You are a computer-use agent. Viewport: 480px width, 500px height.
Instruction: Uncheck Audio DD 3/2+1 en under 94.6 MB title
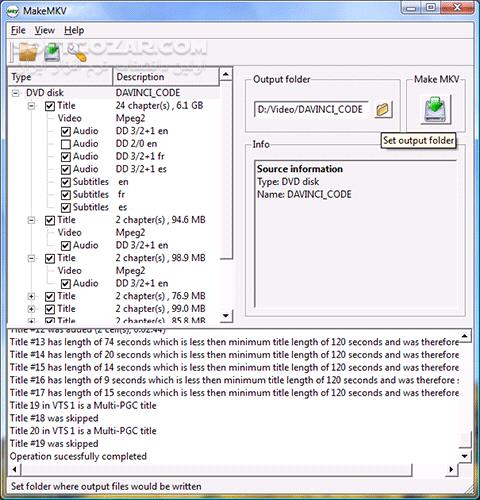point(66,246)
